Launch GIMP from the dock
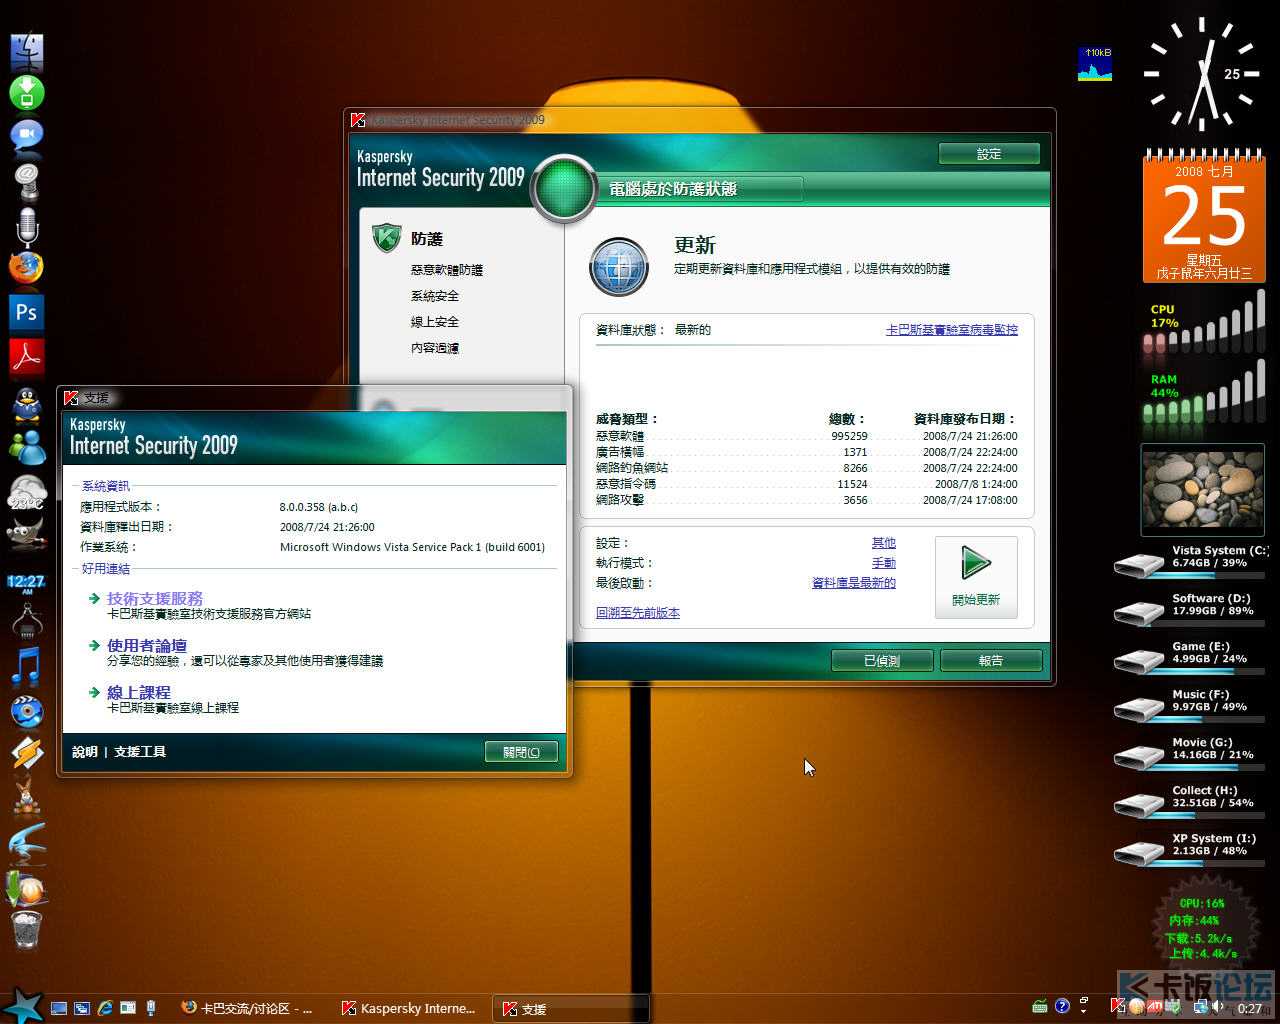 point(25,534)
